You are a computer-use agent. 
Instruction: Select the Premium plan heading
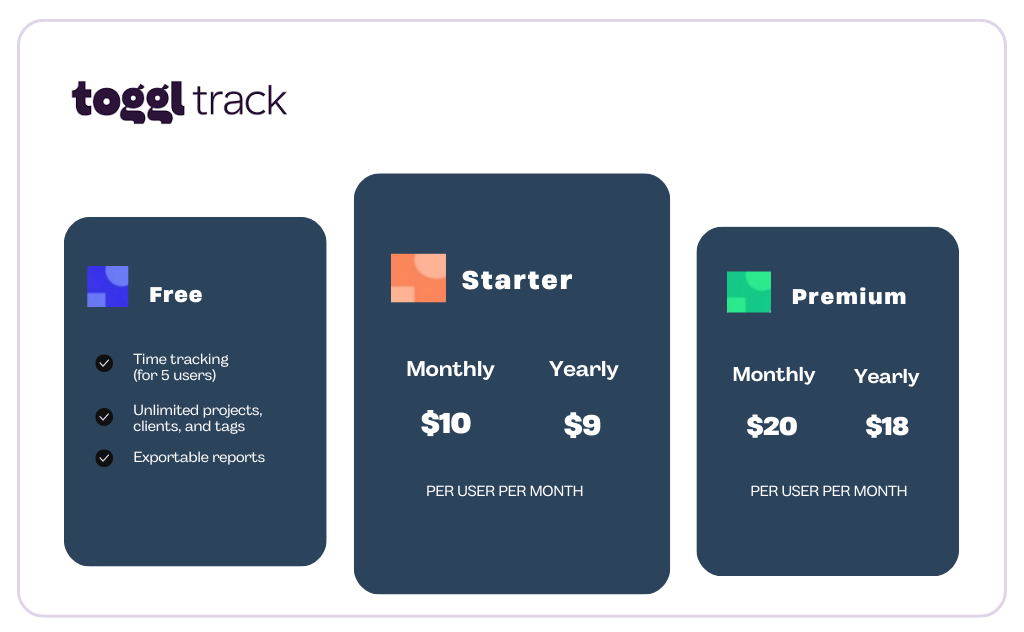[849, 296]
